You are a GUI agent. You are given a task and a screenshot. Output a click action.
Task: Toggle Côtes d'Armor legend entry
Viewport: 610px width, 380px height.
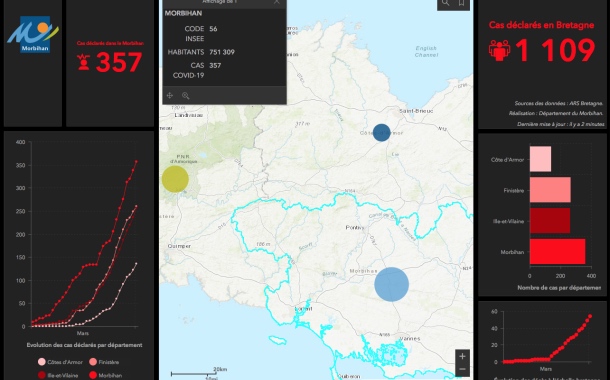tap(60, 362)
